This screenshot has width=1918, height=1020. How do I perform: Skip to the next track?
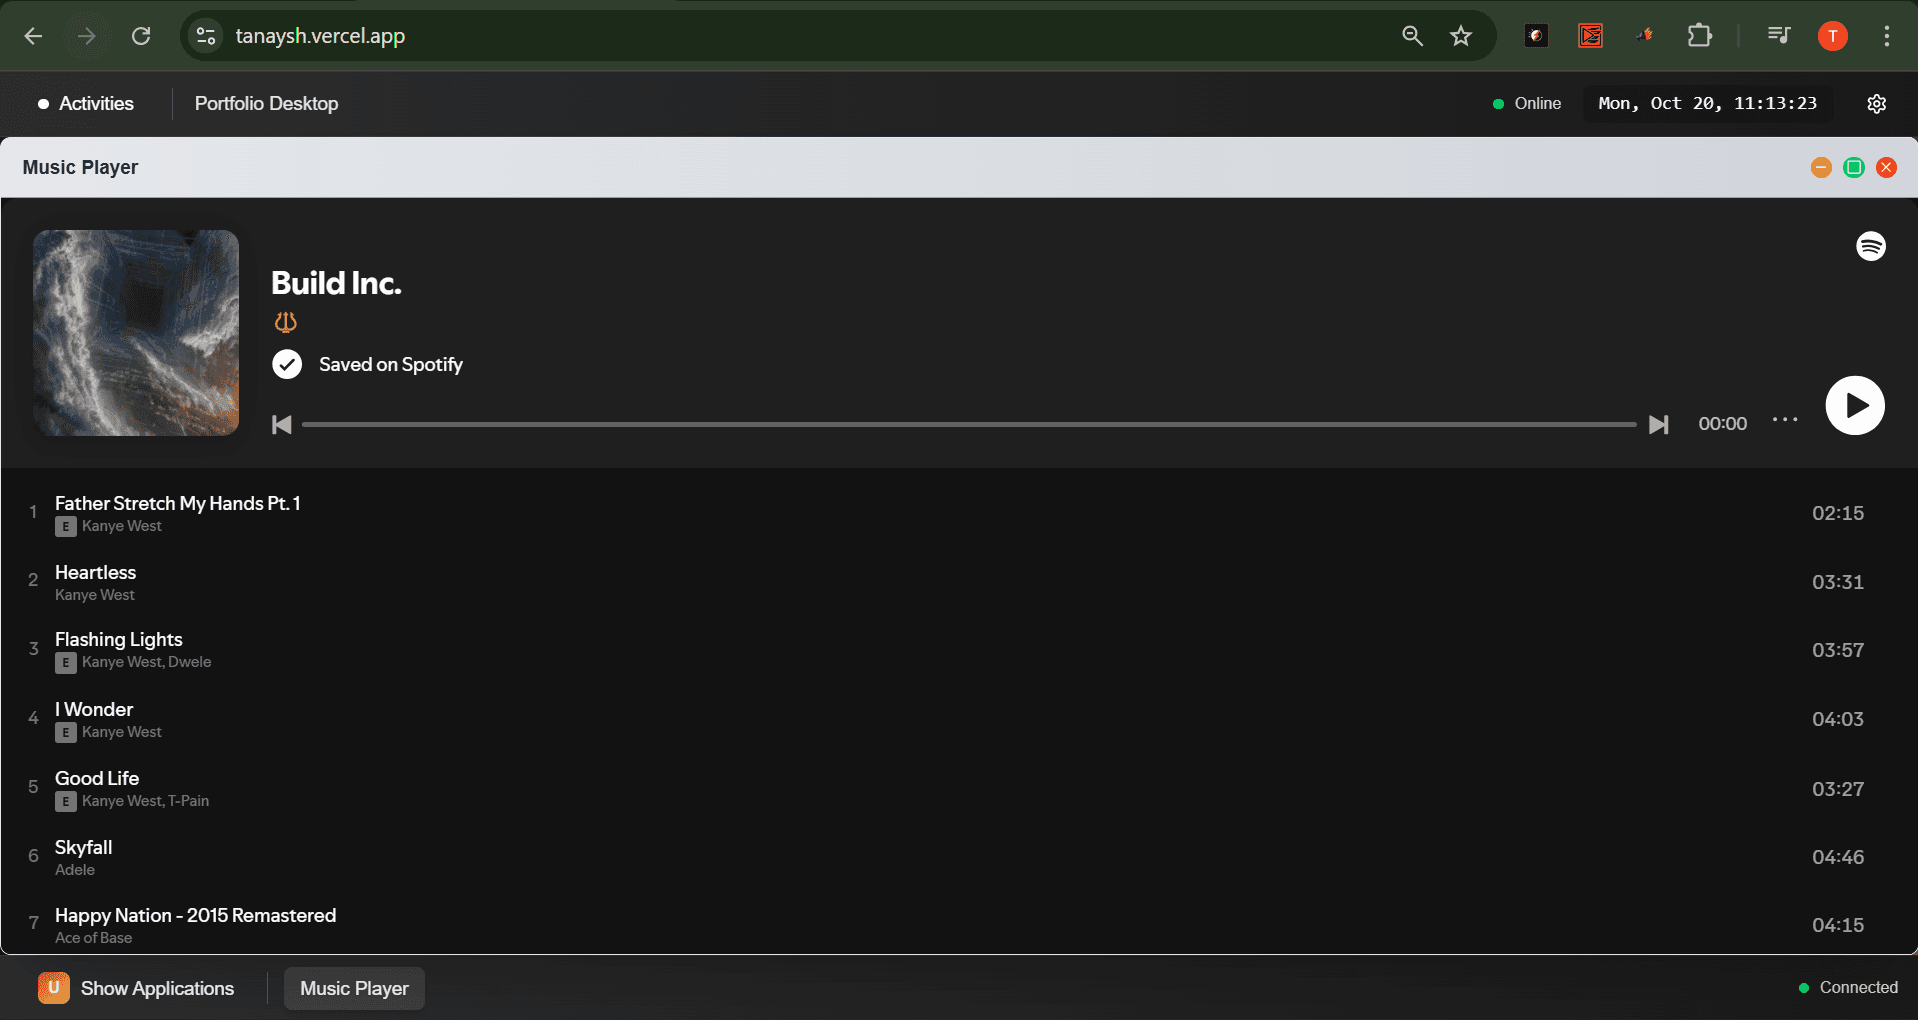point(1658,425)
